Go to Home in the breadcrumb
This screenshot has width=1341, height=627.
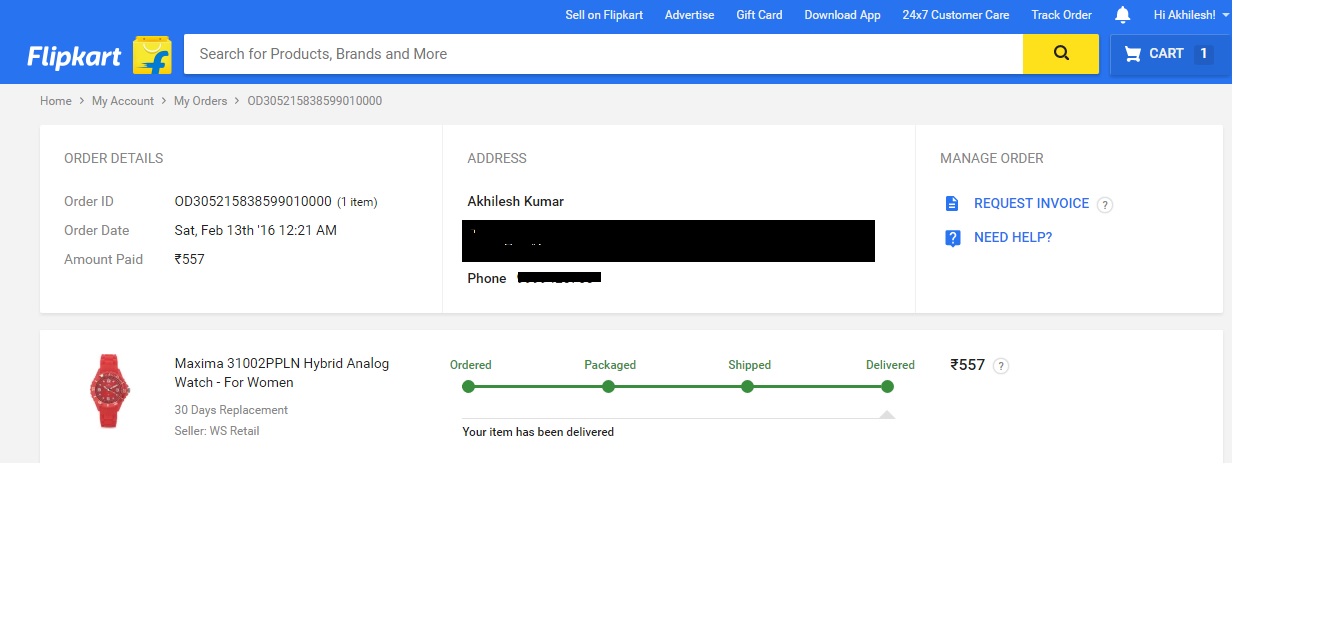[56, 101]
